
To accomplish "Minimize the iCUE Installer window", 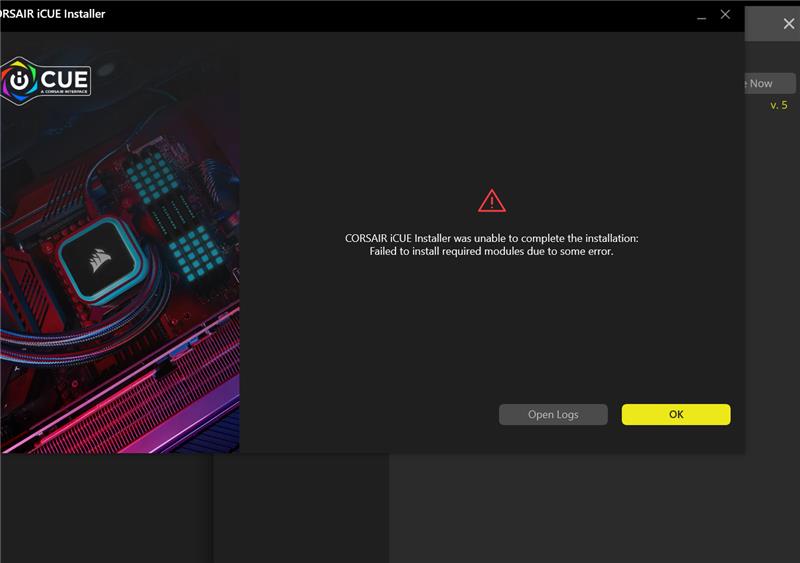I will (x=699, y=15).
